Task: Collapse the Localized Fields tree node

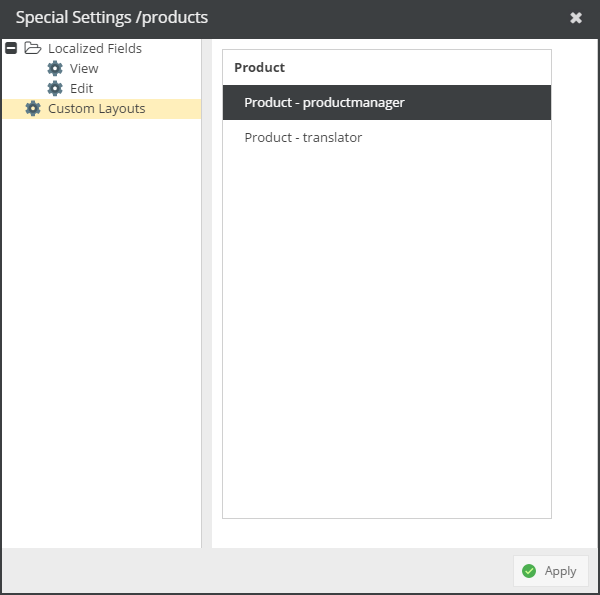Action: click(11, 48)
